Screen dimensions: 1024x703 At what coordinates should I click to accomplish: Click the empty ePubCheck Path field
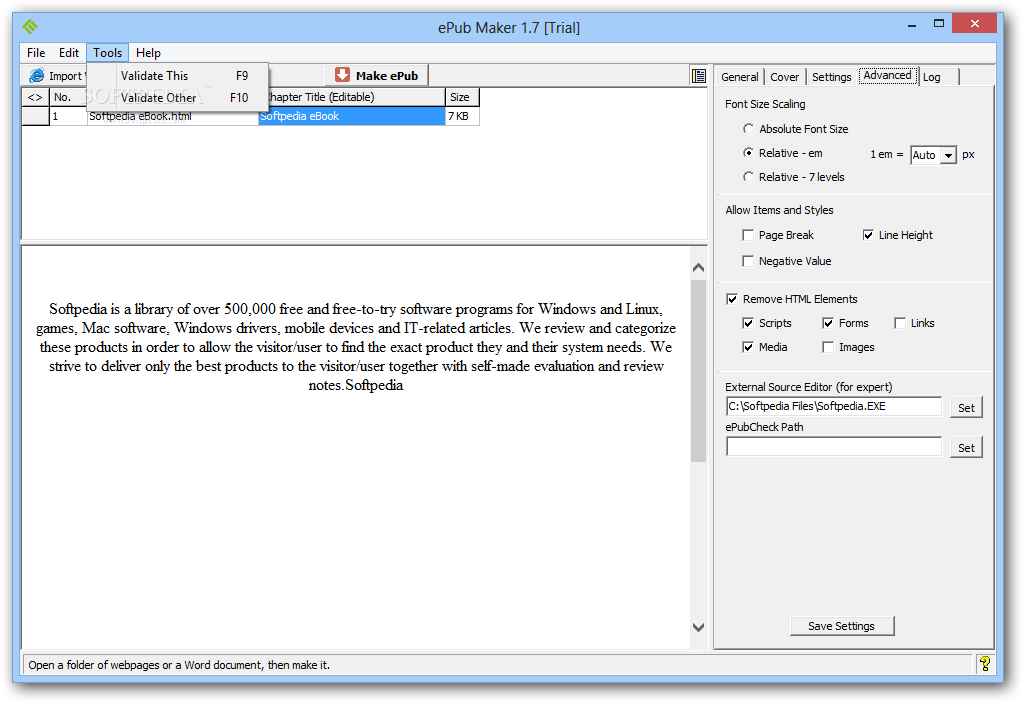pyautogui.click(x=834, y=447)
